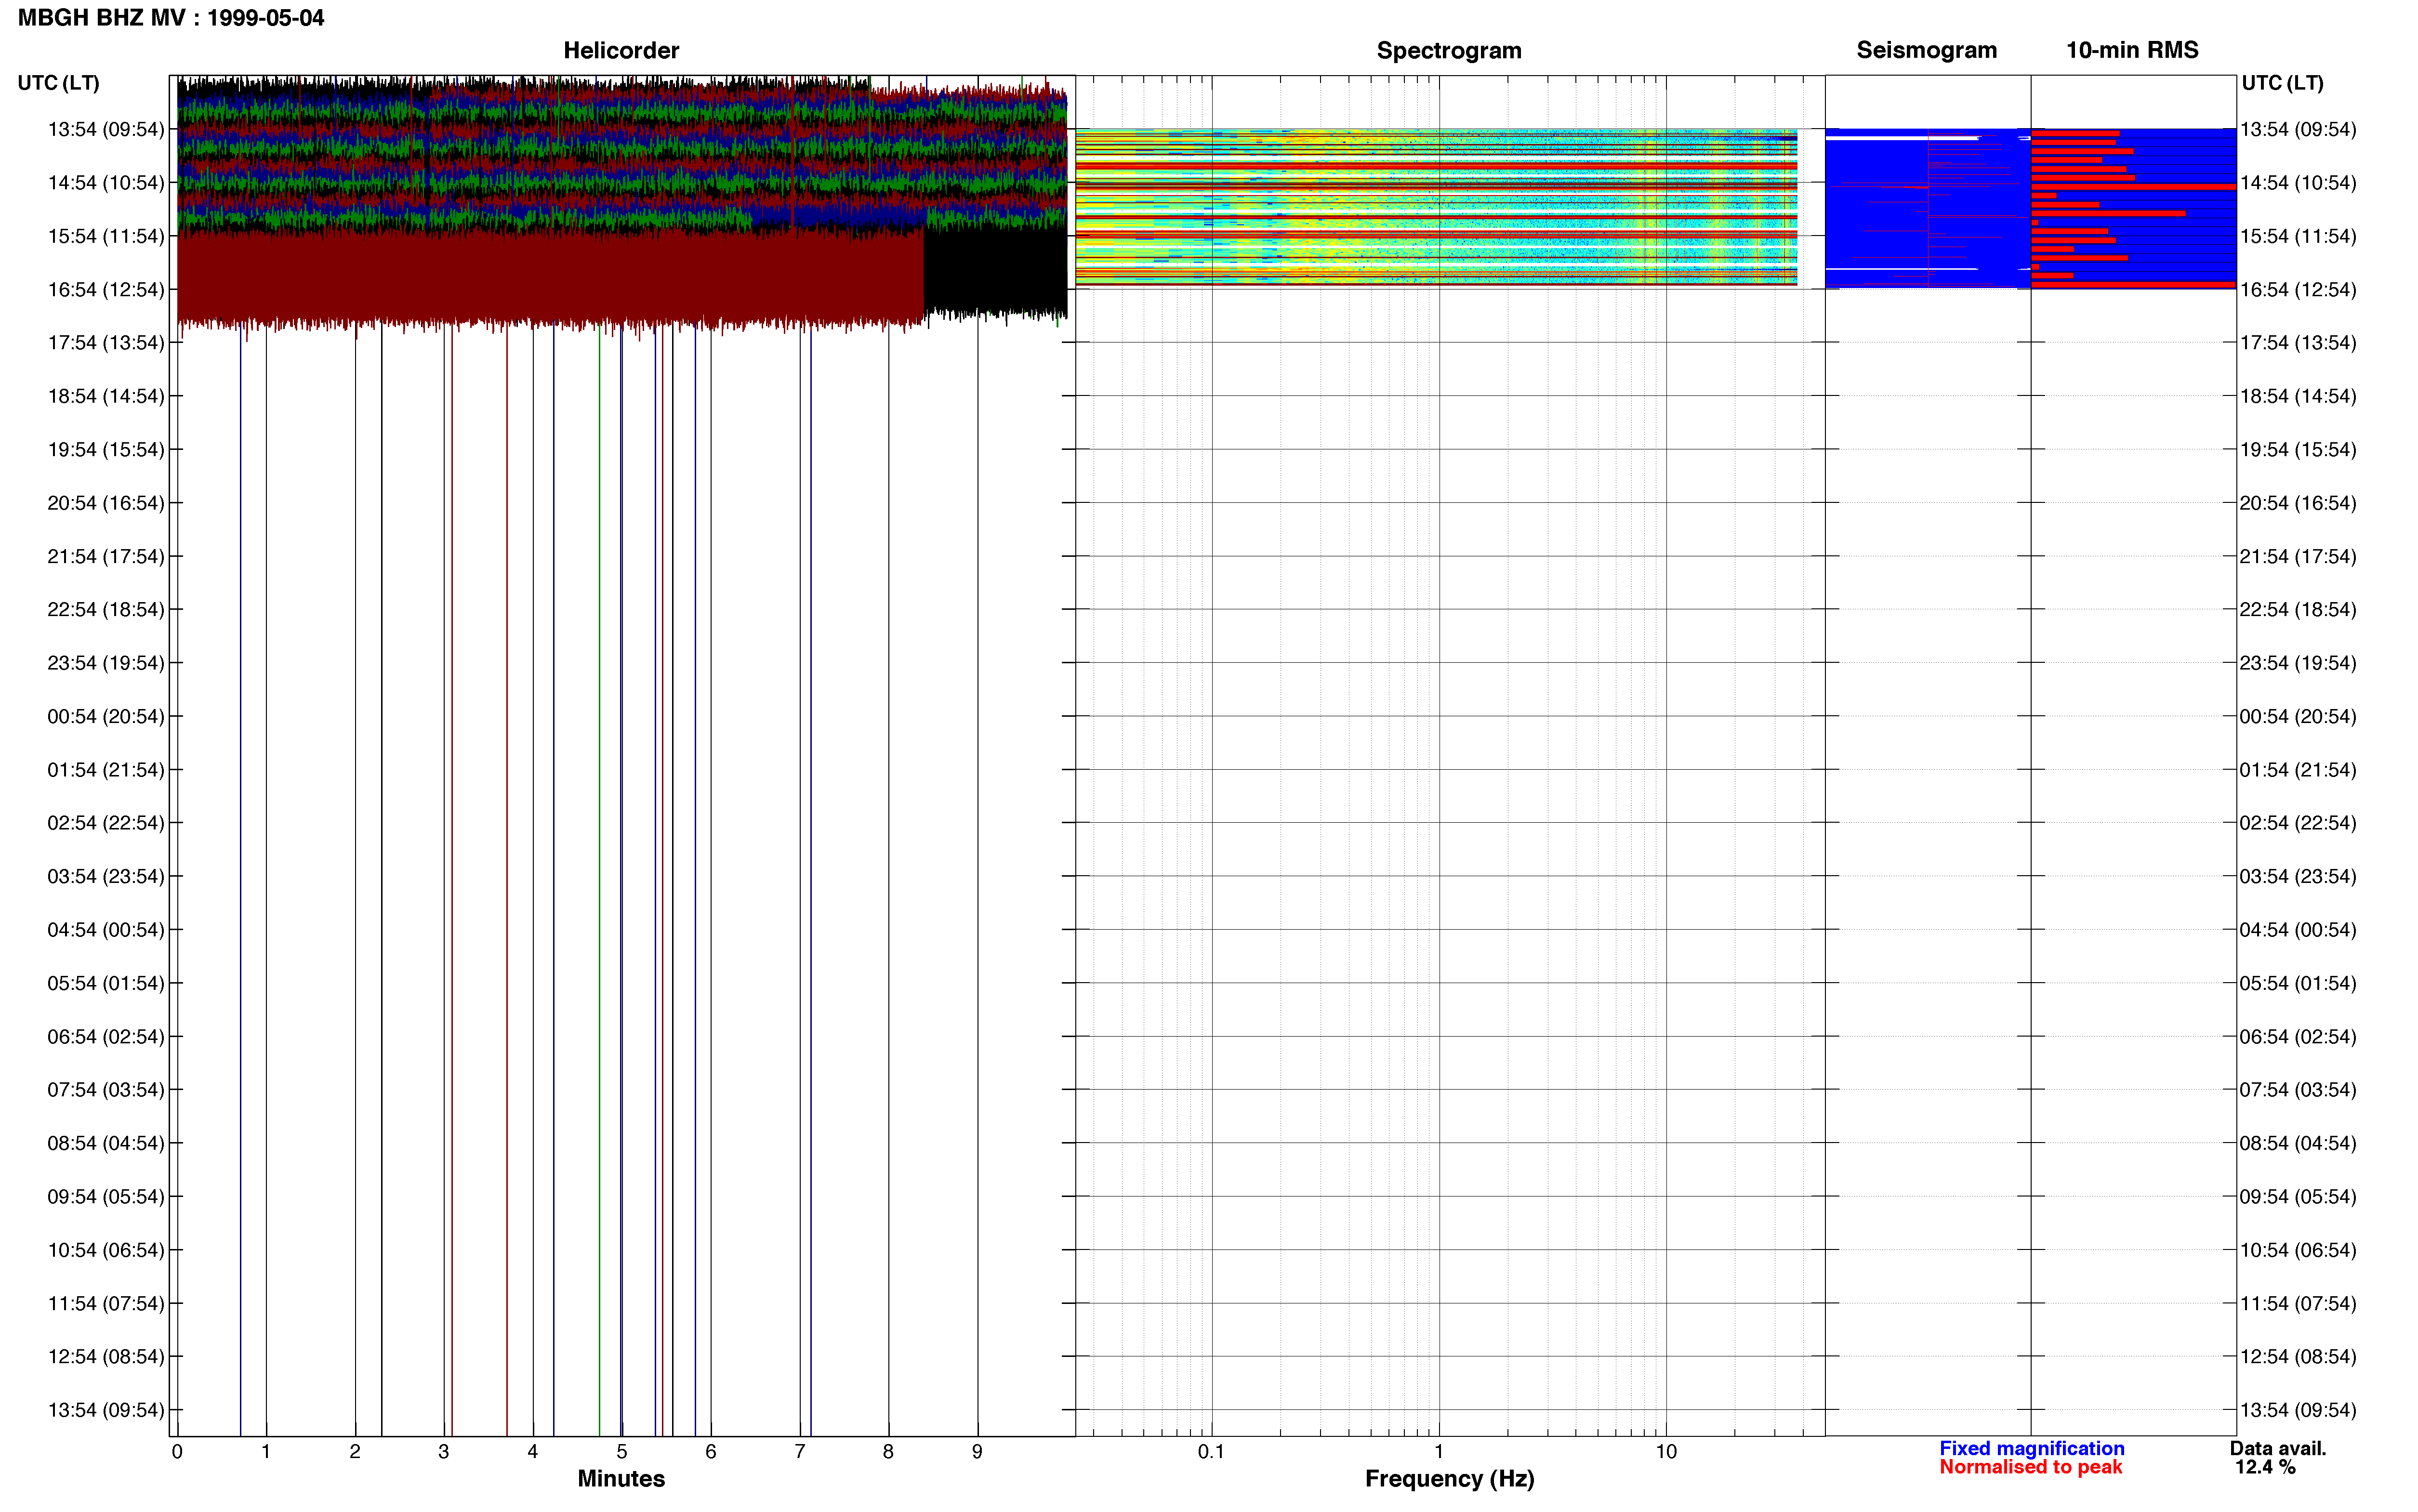2418x1512 pixels.
Task: Click the "0.1" tick on the Frequency axis
Action: tap(1211, 1452)
